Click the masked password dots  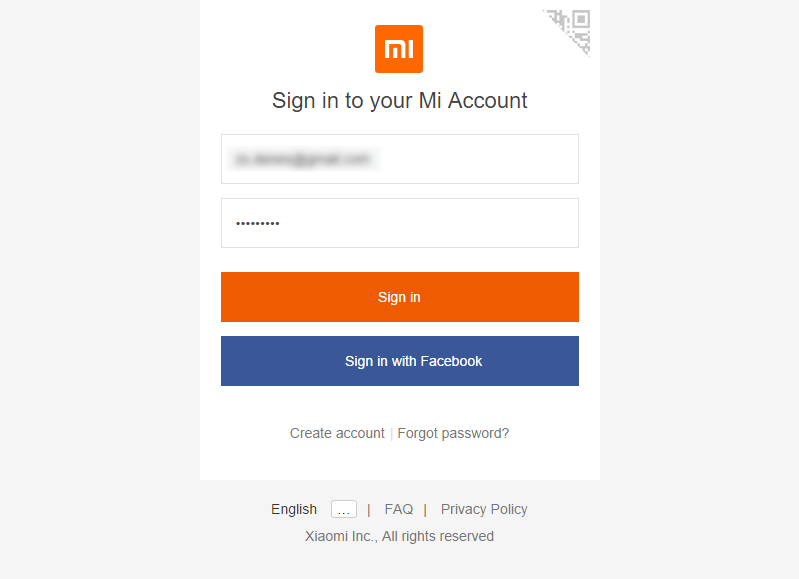258,223
